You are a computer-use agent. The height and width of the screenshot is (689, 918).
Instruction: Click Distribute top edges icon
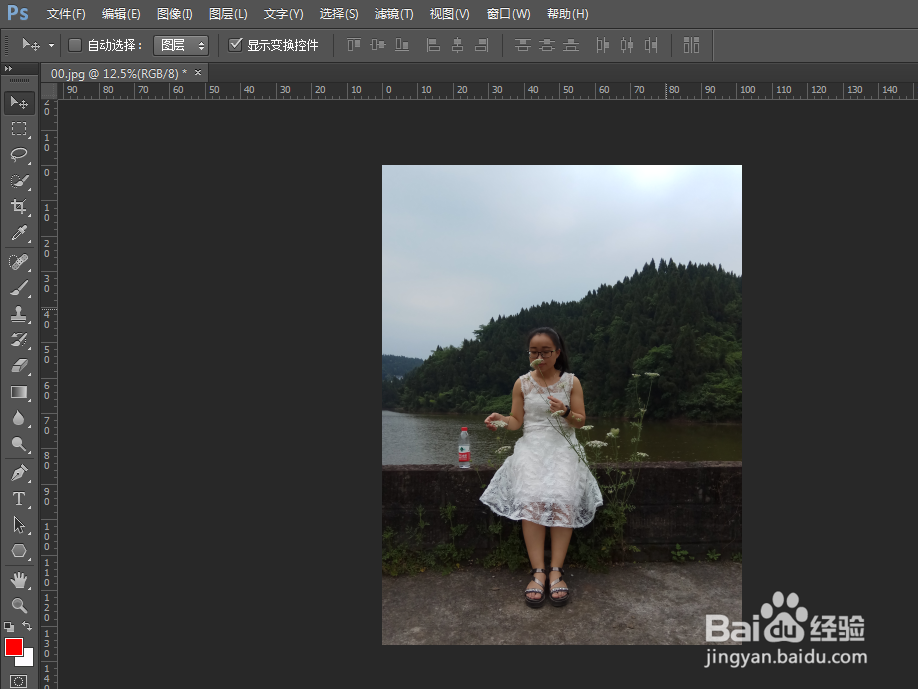[x=523, y=44]
